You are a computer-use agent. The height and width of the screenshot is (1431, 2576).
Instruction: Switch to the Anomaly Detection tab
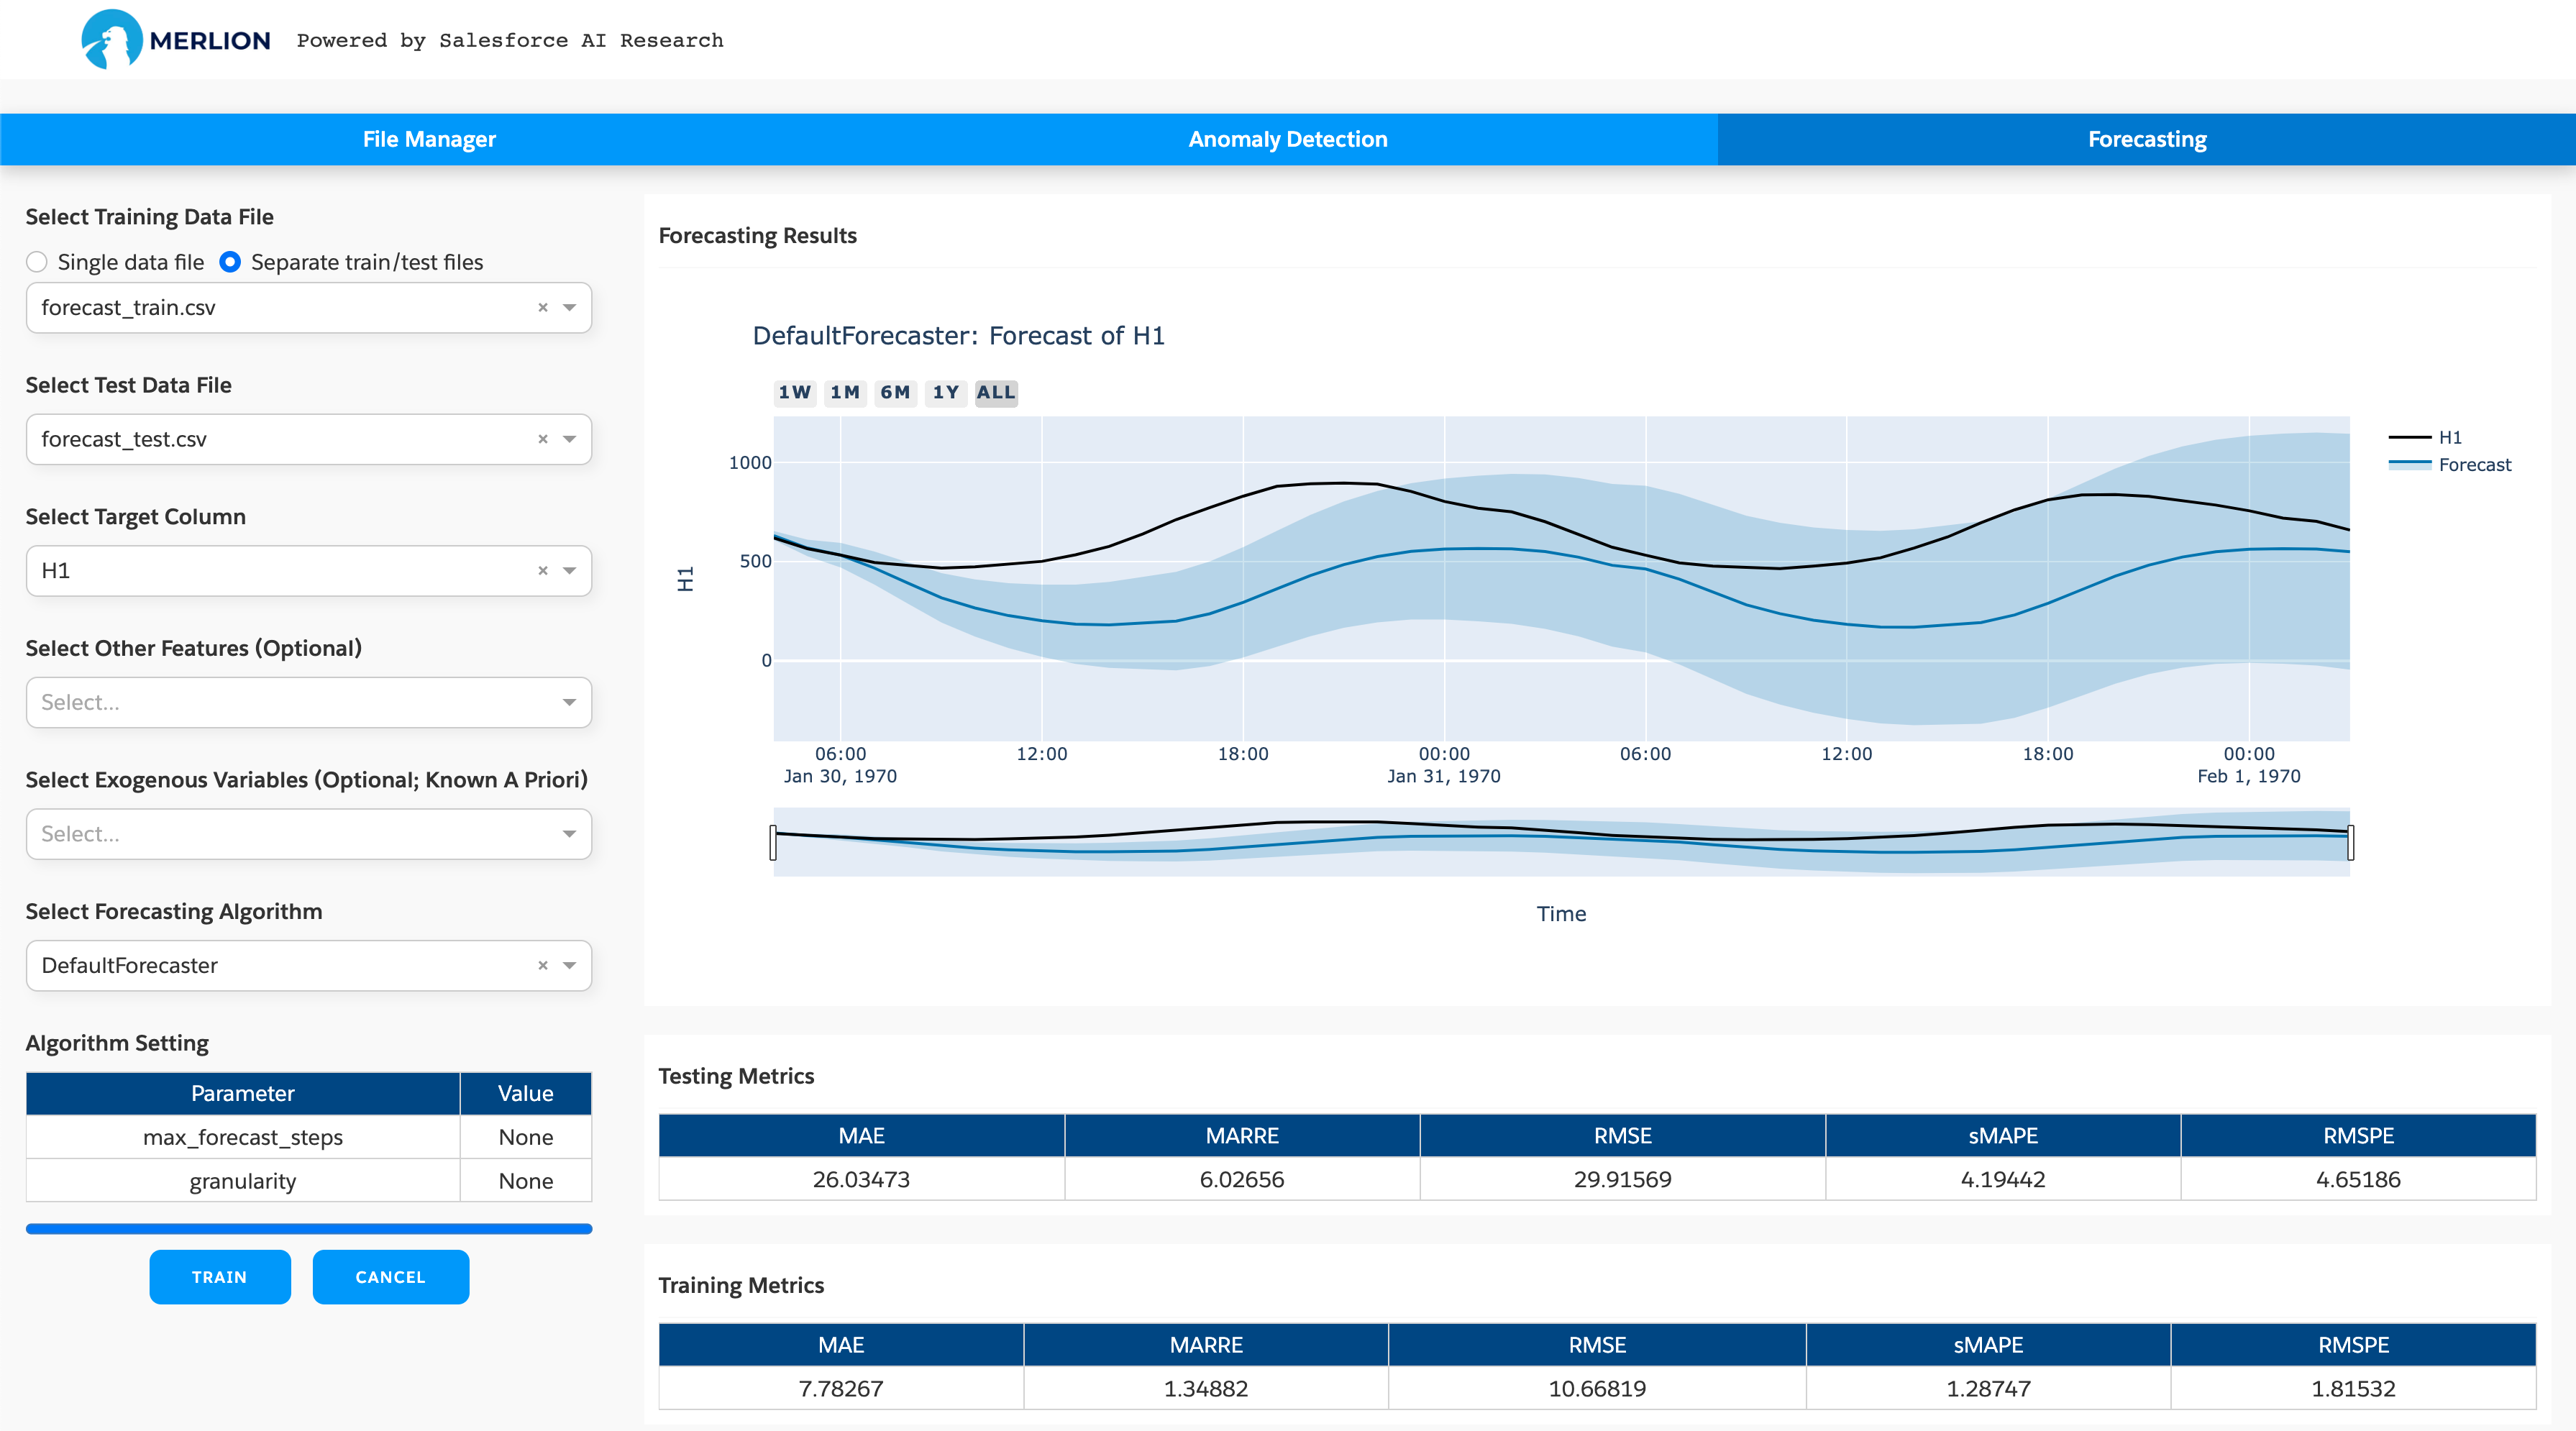1288,137
